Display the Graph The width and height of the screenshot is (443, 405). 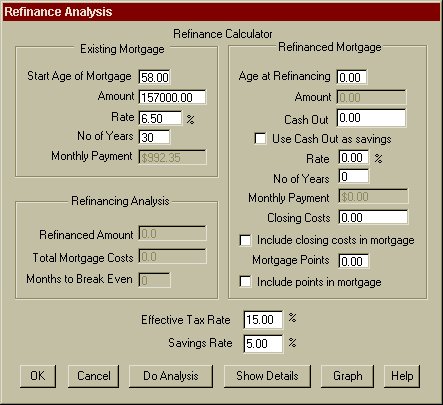pyautogui.click(x=347, y=376)
